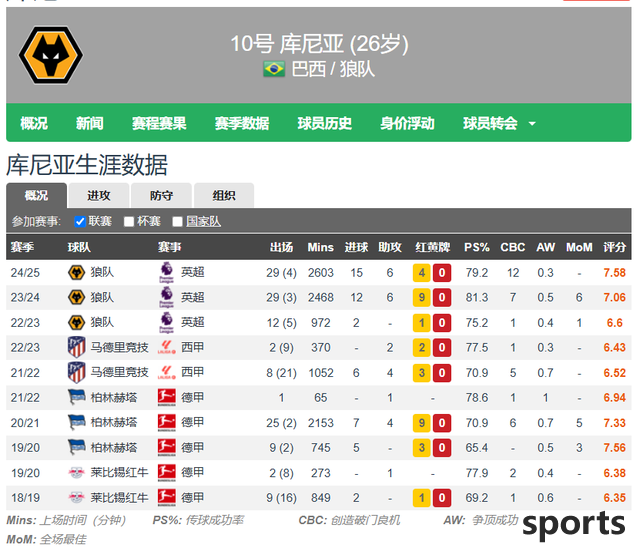Click minutes value 2468
The image size is (640, 555).
[320, 297]
